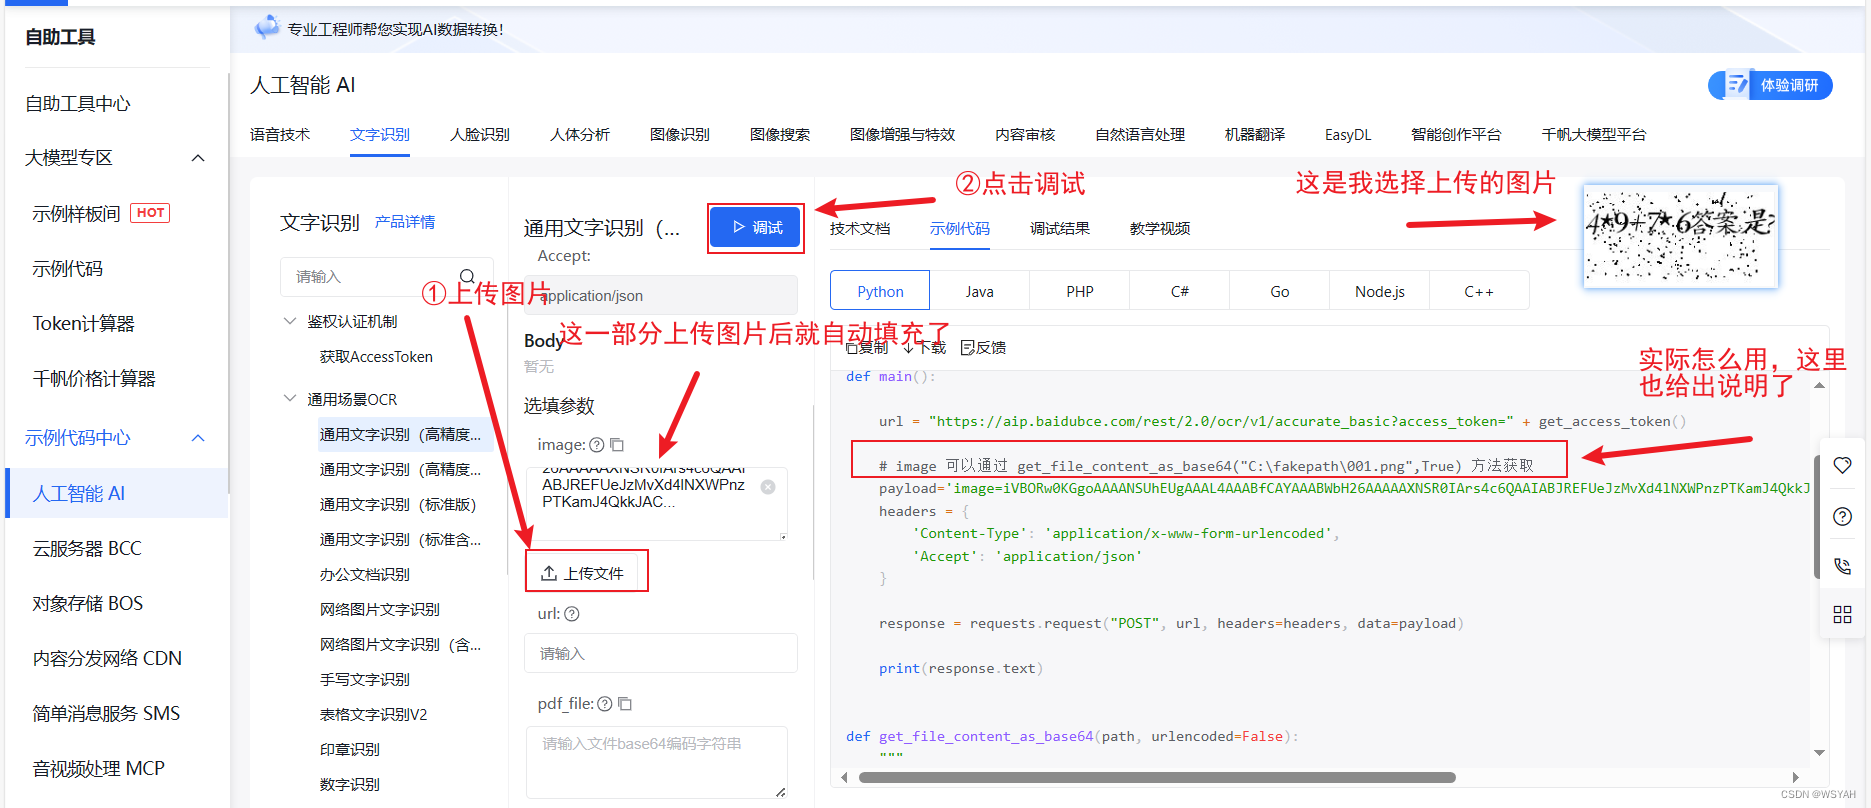Click the page vertical scrollbar on the right edge
This screenshot has height=808, width=1871.
(x=1817, y=517)
